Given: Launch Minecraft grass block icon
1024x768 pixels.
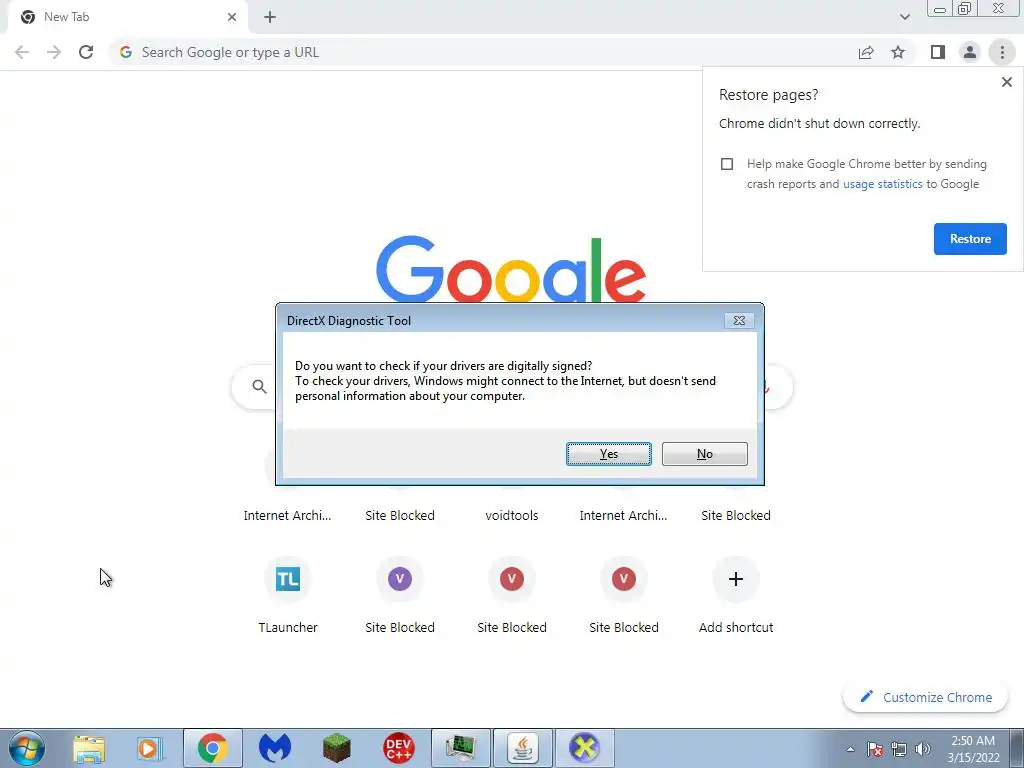Looking at the screenshot, I should [336, 748].
